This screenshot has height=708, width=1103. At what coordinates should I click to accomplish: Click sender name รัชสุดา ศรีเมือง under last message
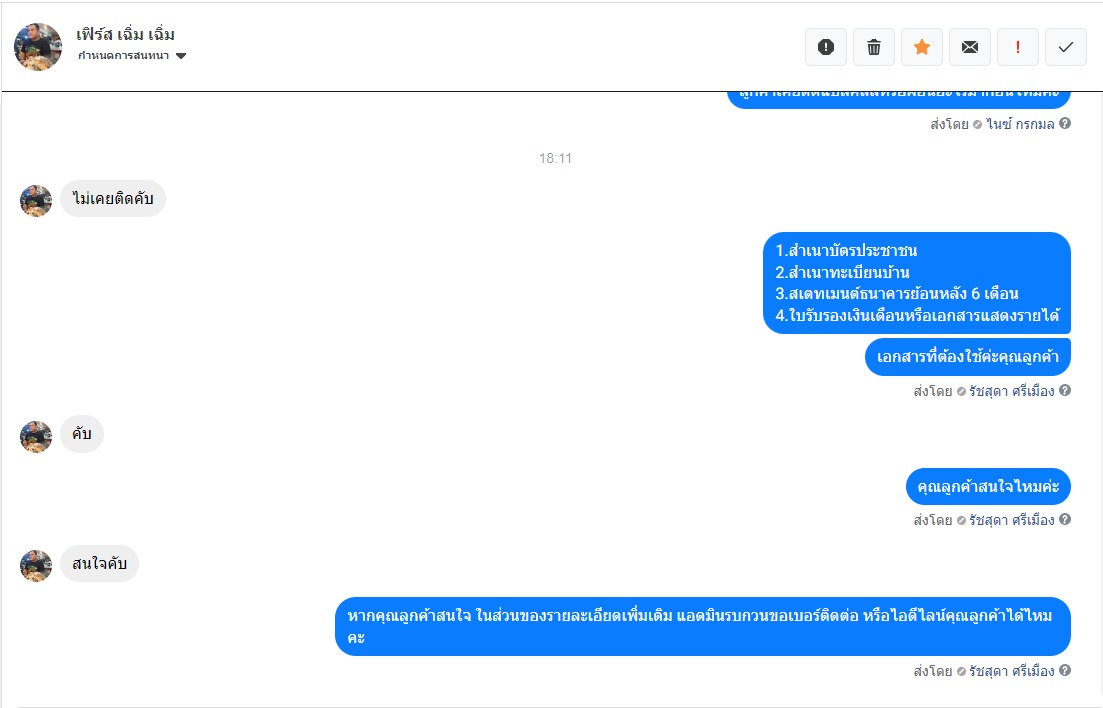pos(1012,671)
